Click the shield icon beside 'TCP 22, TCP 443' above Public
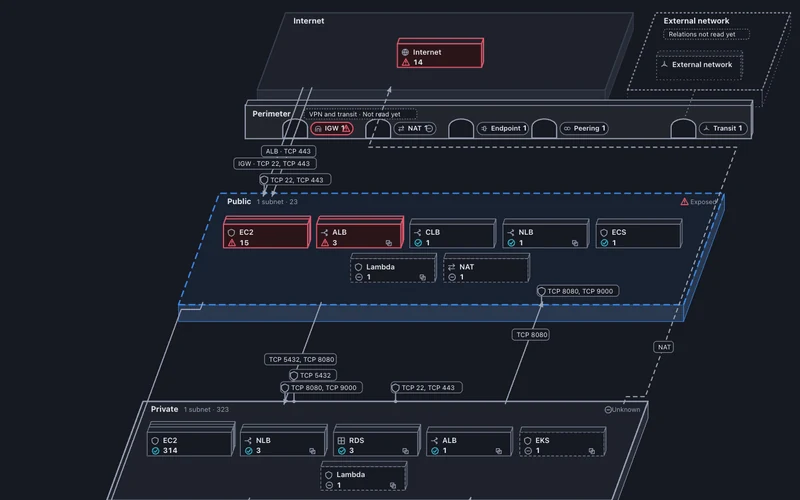The height and width of the screenshot is (500, 800). [264, 180]
